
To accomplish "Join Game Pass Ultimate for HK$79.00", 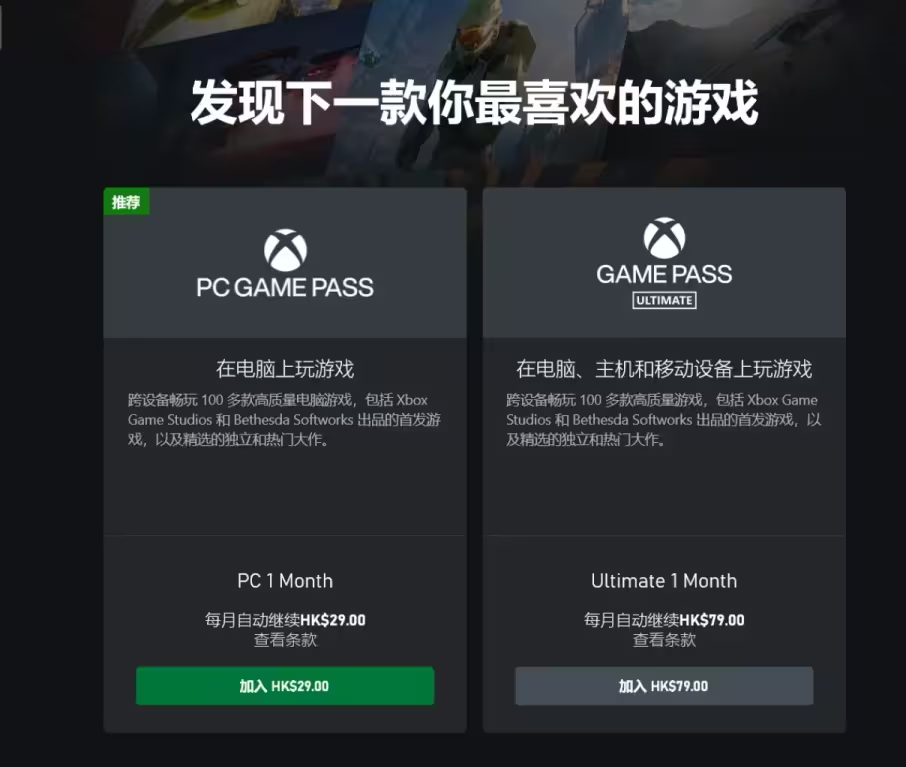I will [664, 686].
